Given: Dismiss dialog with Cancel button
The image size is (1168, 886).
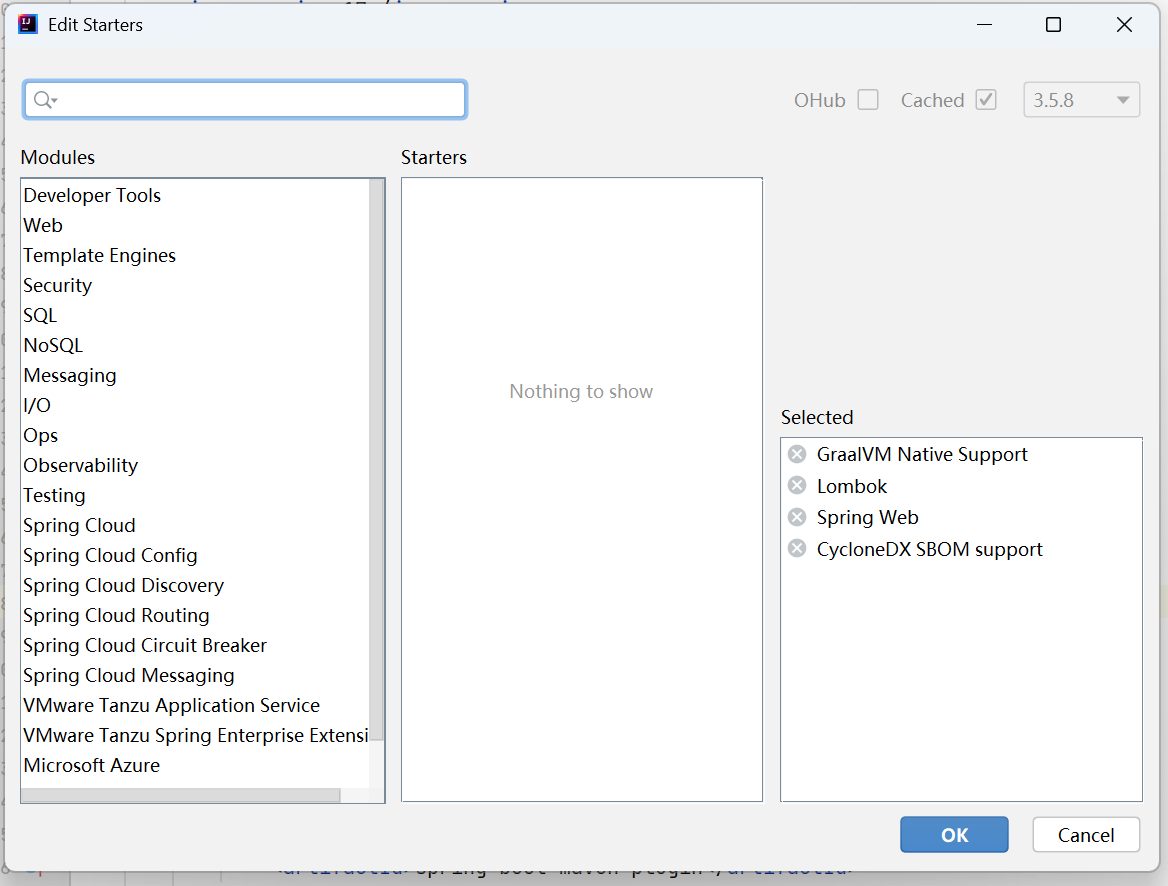Looking at the screenshot, I should [1086, 835].
